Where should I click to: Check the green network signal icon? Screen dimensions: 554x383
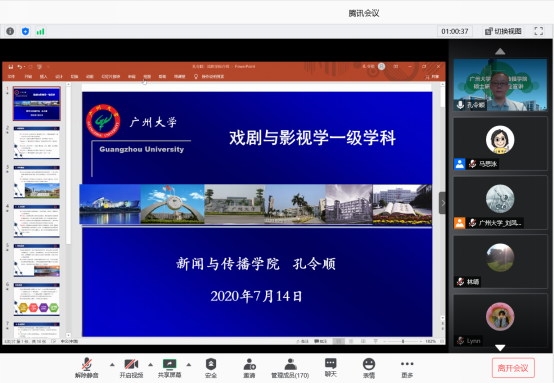(x=40, y=31)
